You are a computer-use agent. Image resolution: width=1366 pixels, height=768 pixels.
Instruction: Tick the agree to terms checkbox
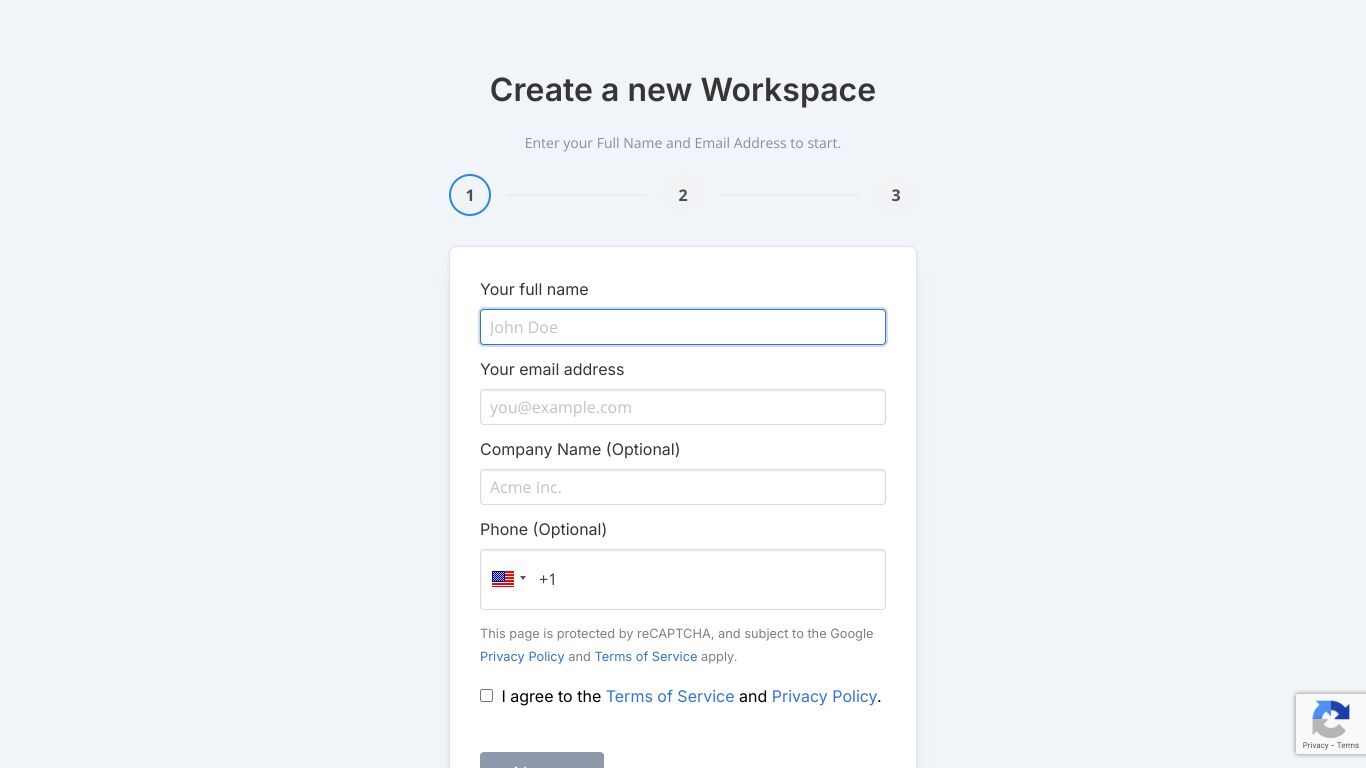click(487, 696)
